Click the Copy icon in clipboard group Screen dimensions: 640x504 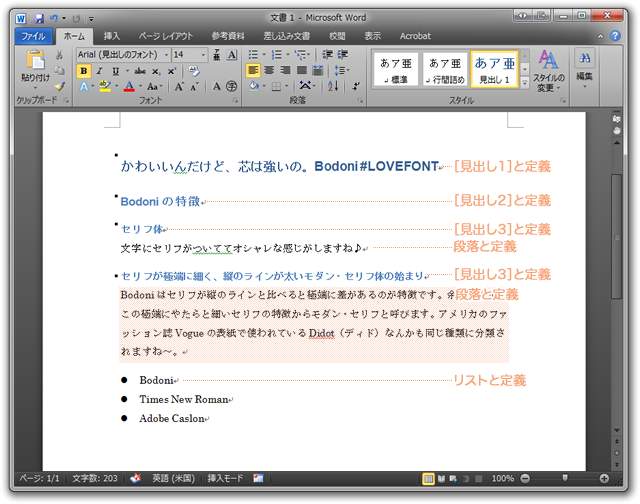[60, 71]
